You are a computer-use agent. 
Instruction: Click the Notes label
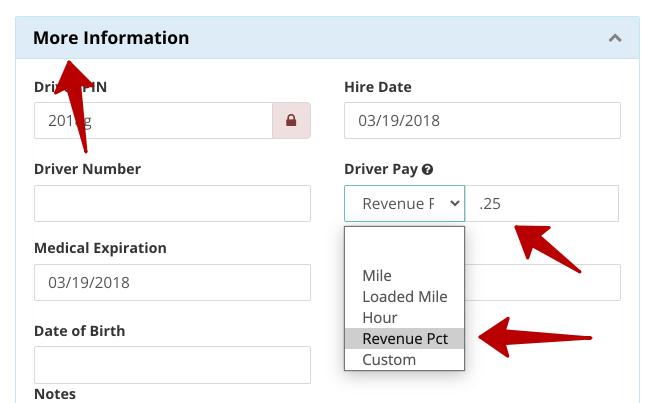click(55, 394)
